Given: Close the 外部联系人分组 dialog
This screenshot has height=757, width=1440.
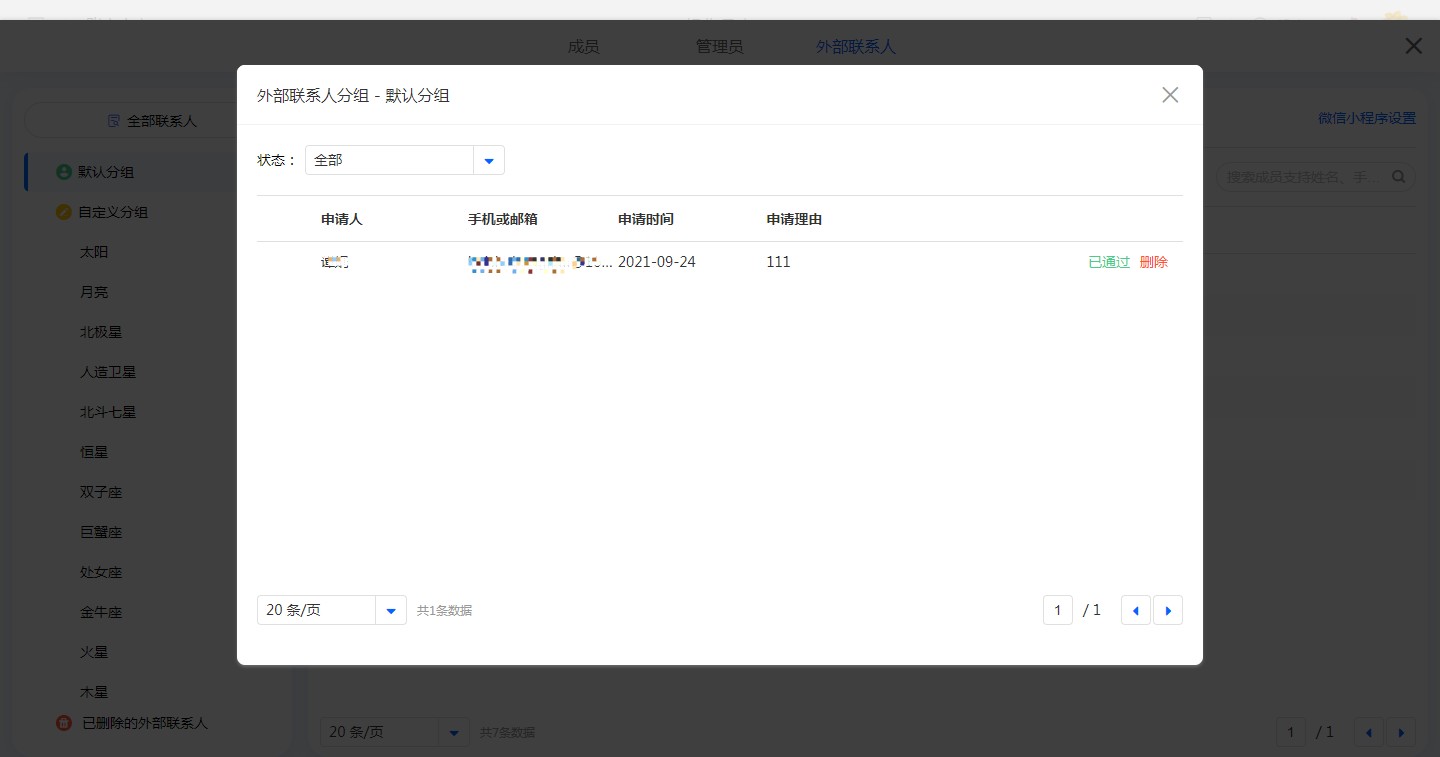Looking at the screenshot, I should 1169,95.
